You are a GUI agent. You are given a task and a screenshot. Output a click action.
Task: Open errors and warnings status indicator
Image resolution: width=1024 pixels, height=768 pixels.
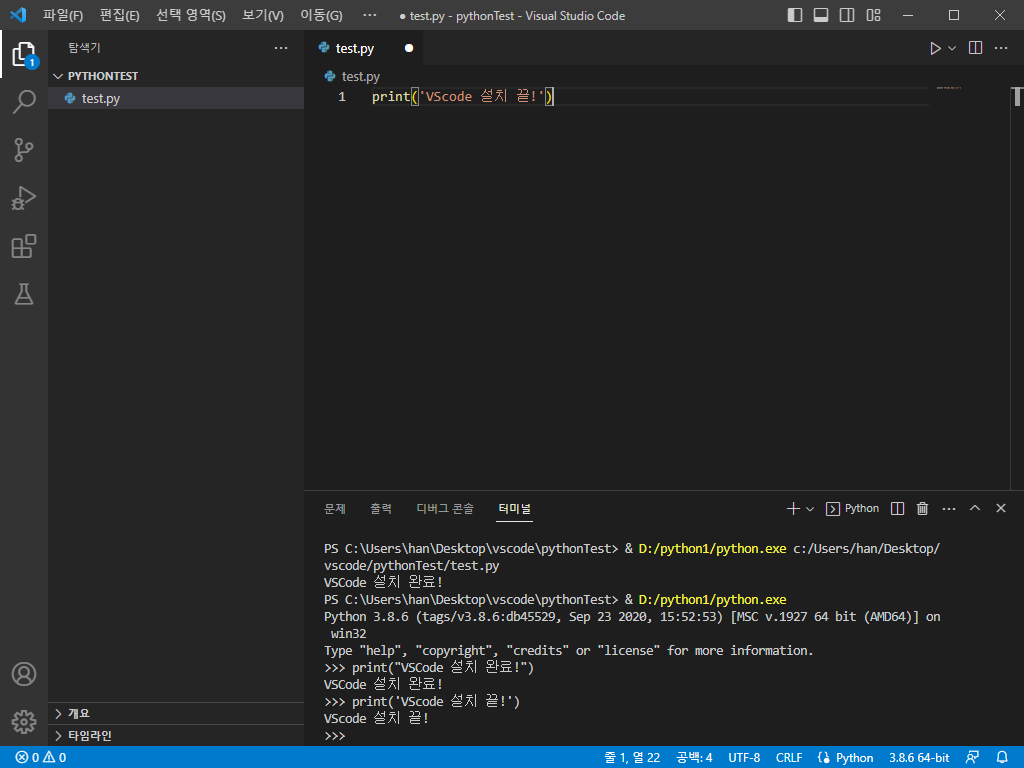click(40, 758)
